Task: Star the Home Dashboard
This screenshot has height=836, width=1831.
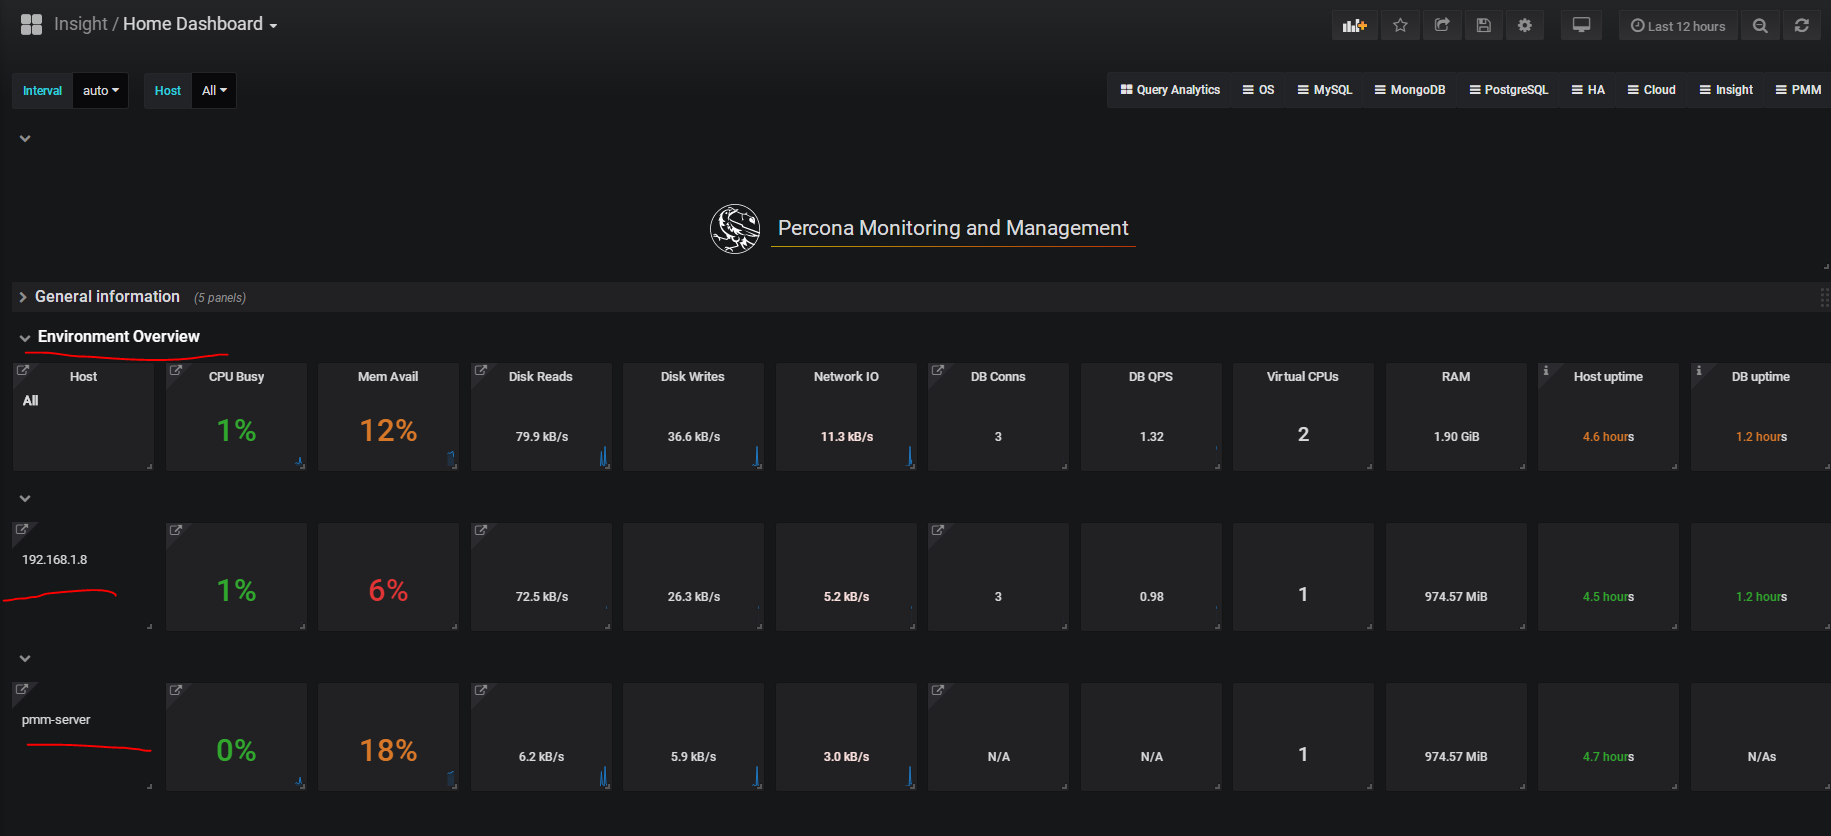Action: (x=1400, y=26)
